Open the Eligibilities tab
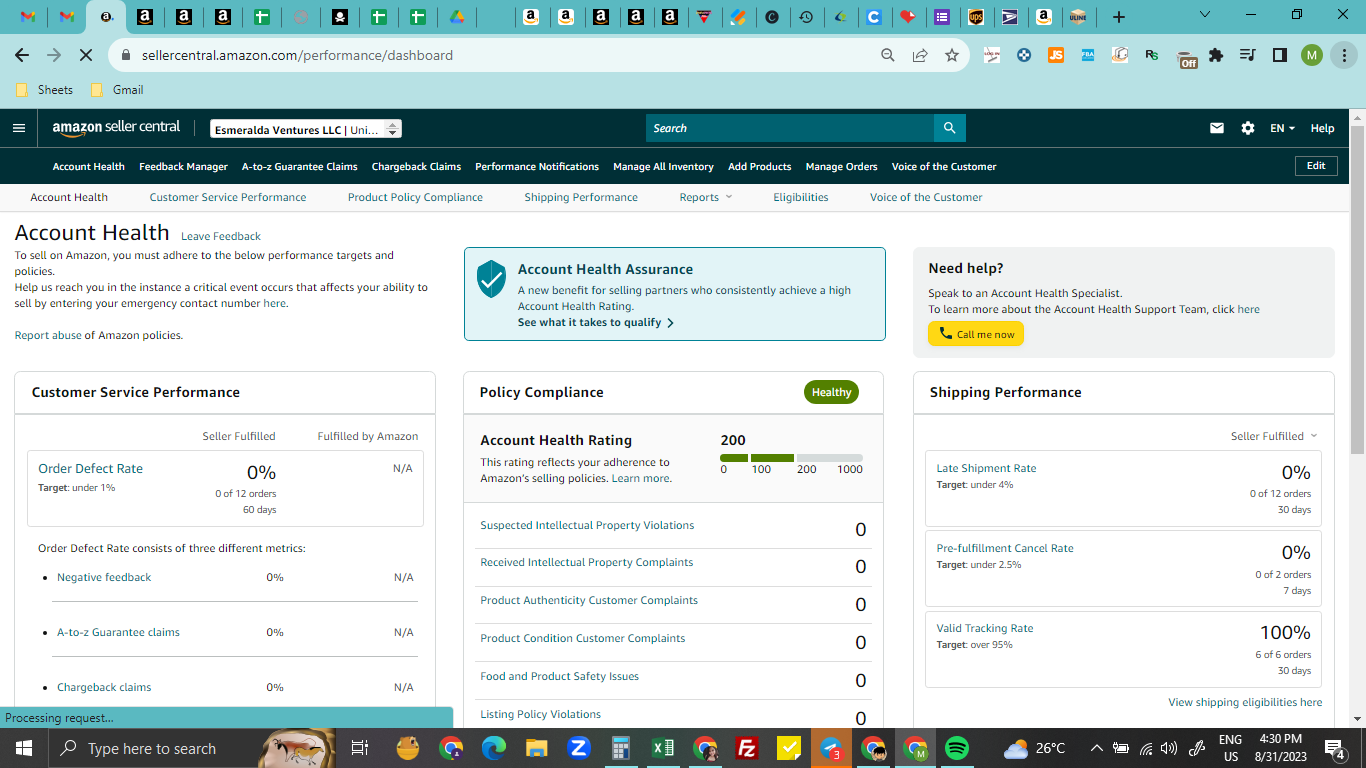Viewport: 1366px width, 768px height. point(800,197)
